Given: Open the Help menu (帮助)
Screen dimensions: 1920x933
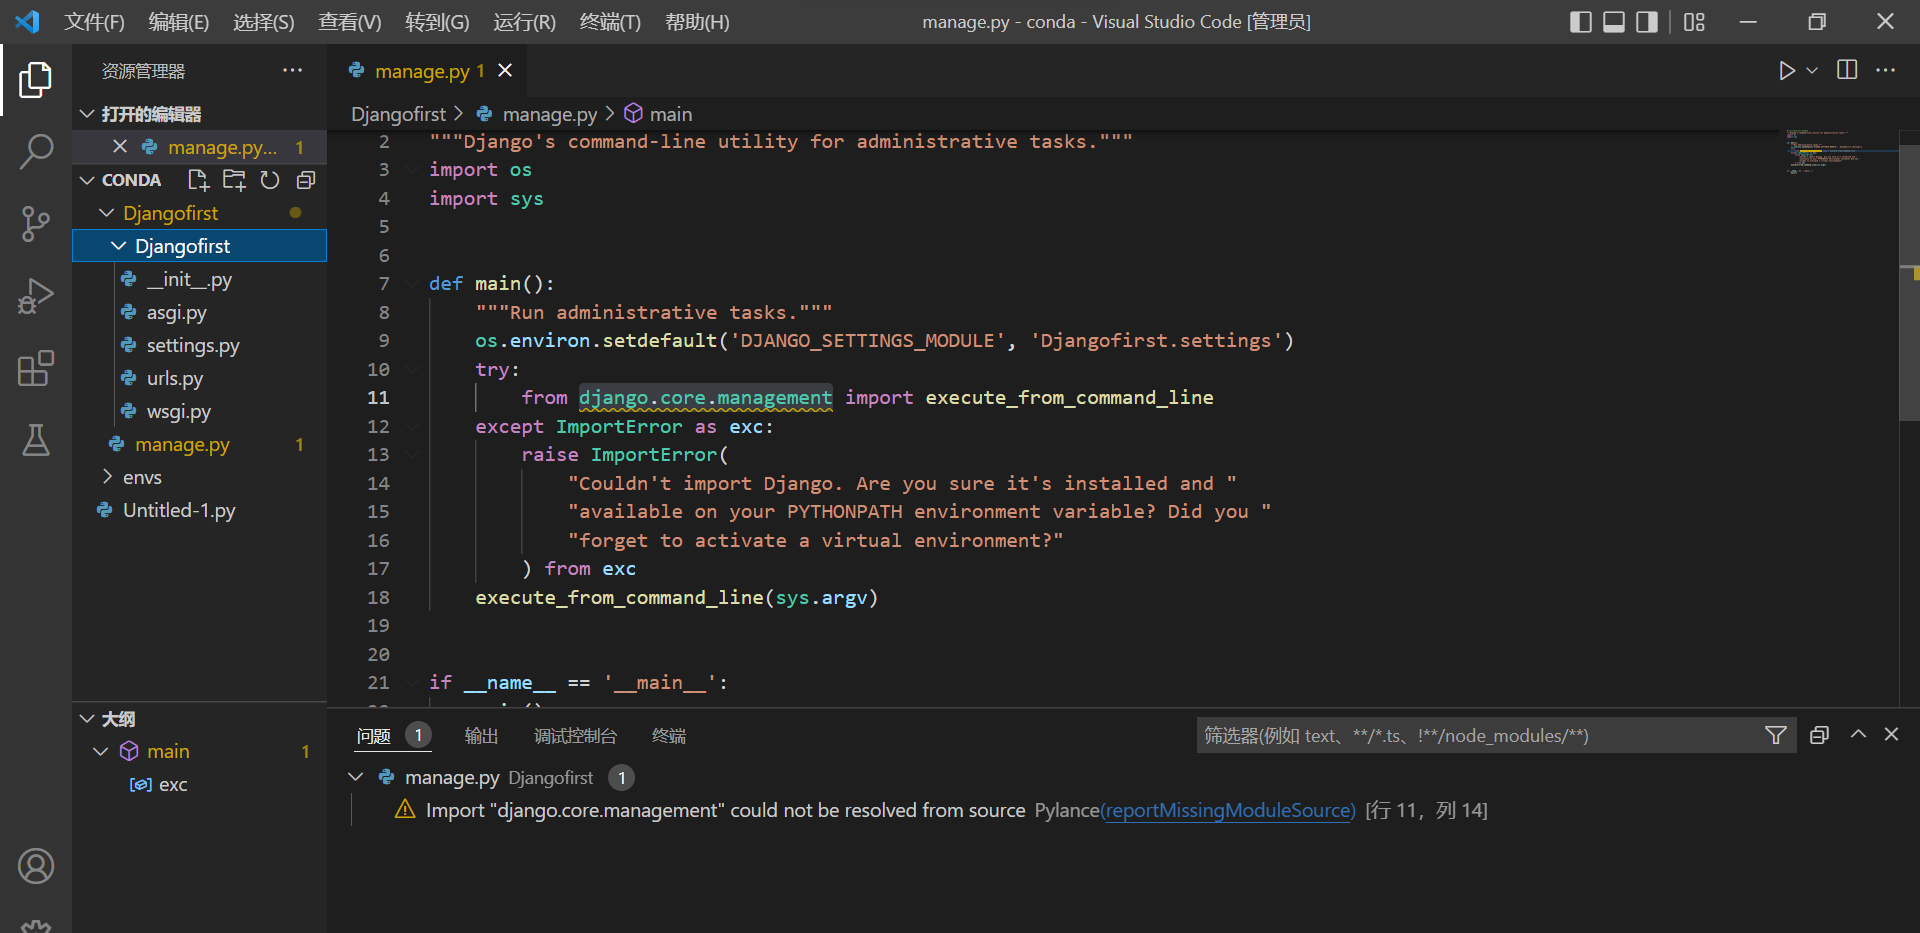Looking at the screenshot, I should (697, 22).
